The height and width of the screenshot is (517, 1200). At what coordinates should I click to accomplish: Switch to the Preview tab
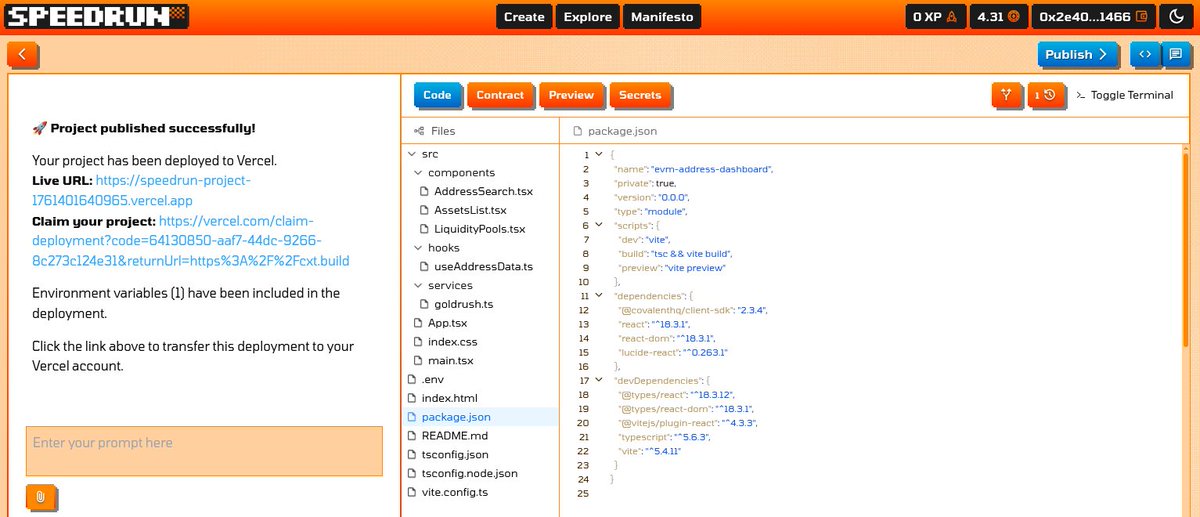[x=571, y=95]
